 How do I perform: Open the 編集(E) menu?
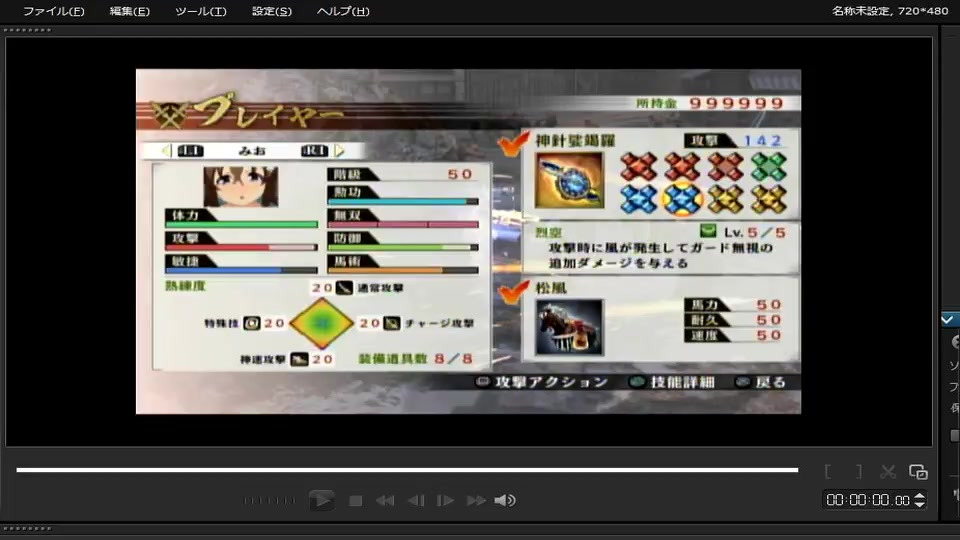[129, 11]
